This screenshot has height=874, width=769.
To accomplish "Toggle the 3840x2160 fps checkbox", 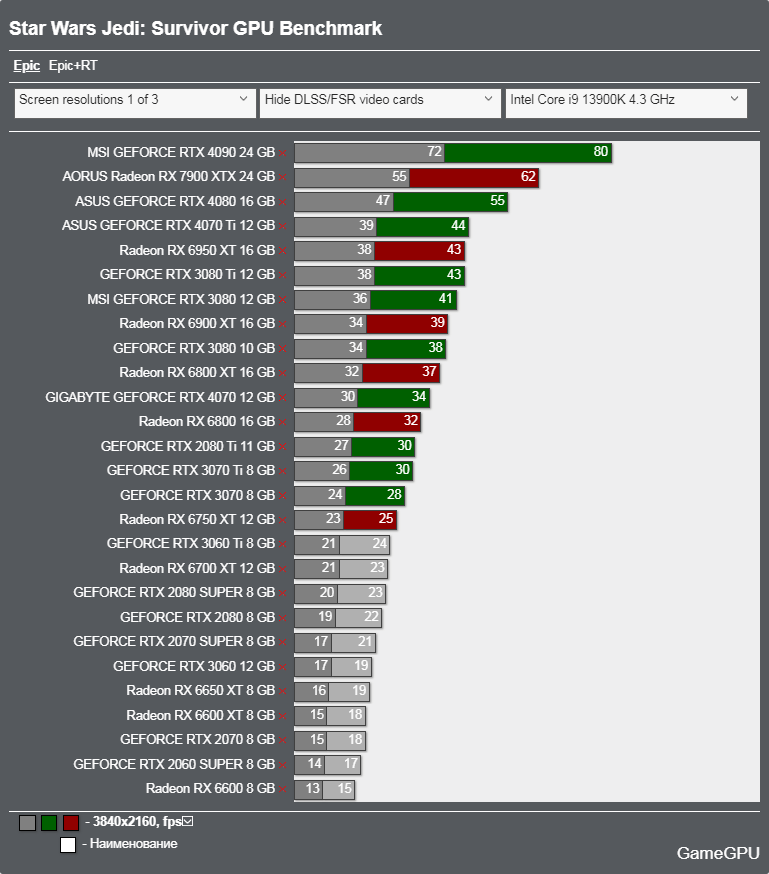I will pyautogui.click(x=188, y=821).
